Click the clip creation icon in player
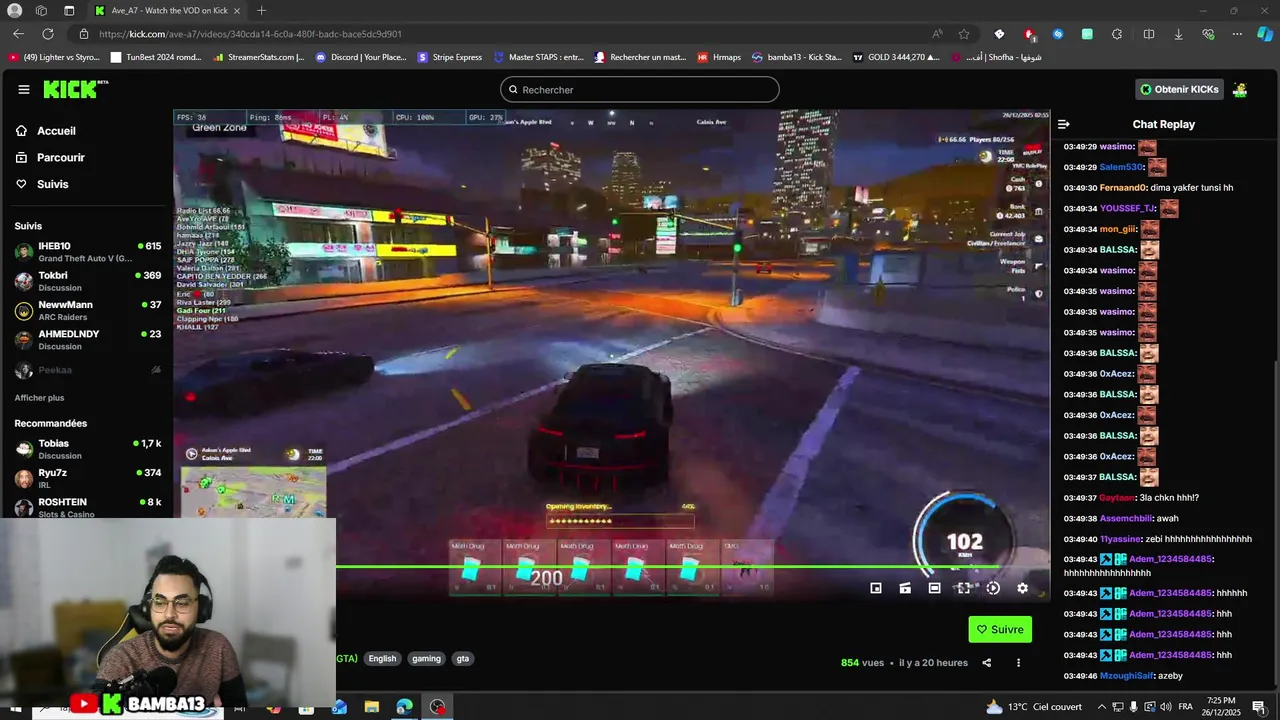Viewport: 1280px width, 720px height. [x=905, y=588]
